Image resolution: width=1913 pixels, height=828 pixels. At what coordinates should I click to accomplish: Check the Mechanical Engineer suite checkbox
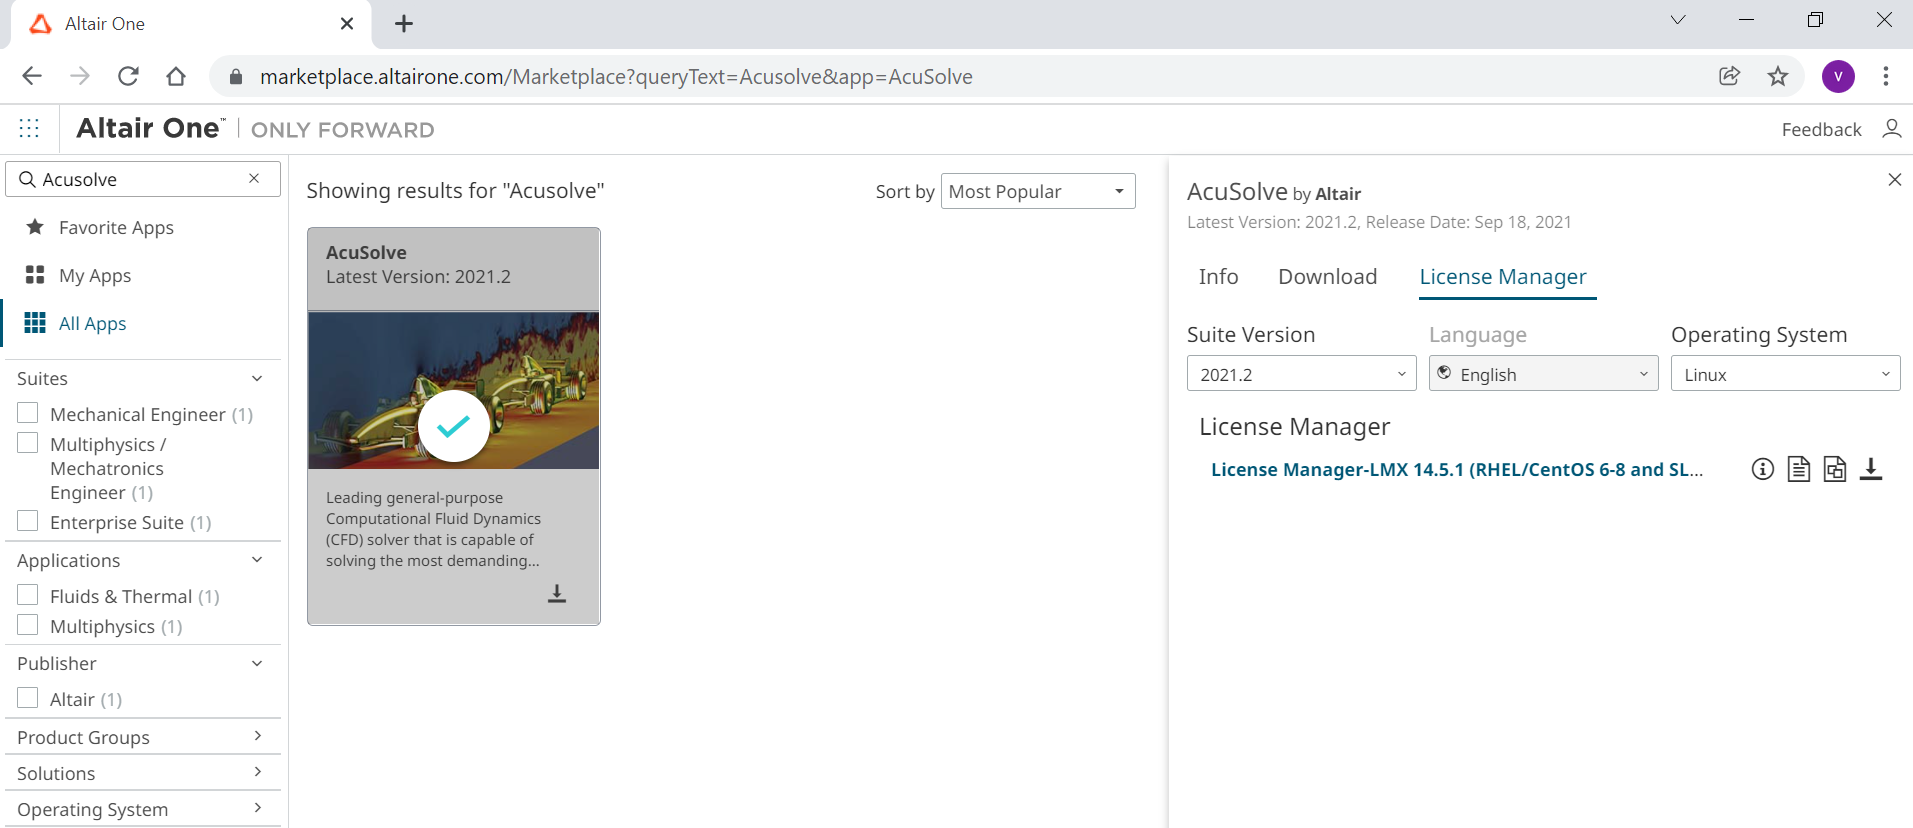(x=28, y=413)
